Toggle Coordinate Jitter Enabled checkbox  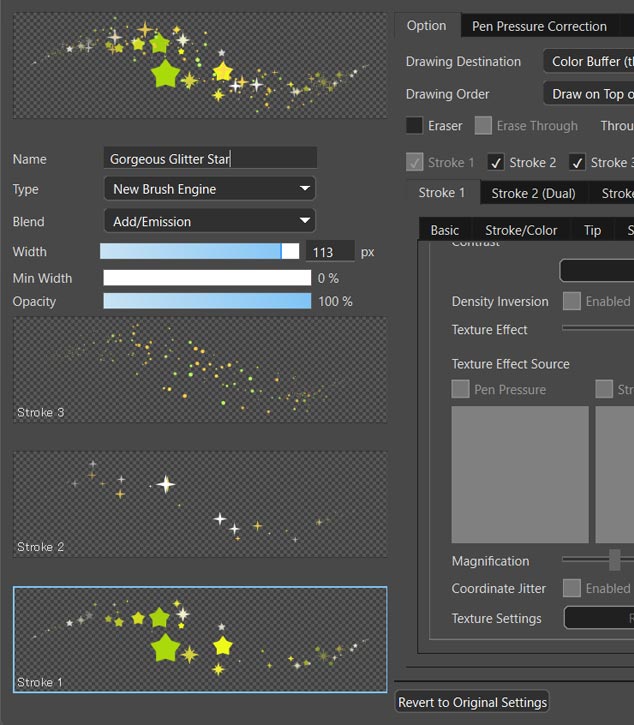(572, 589)
